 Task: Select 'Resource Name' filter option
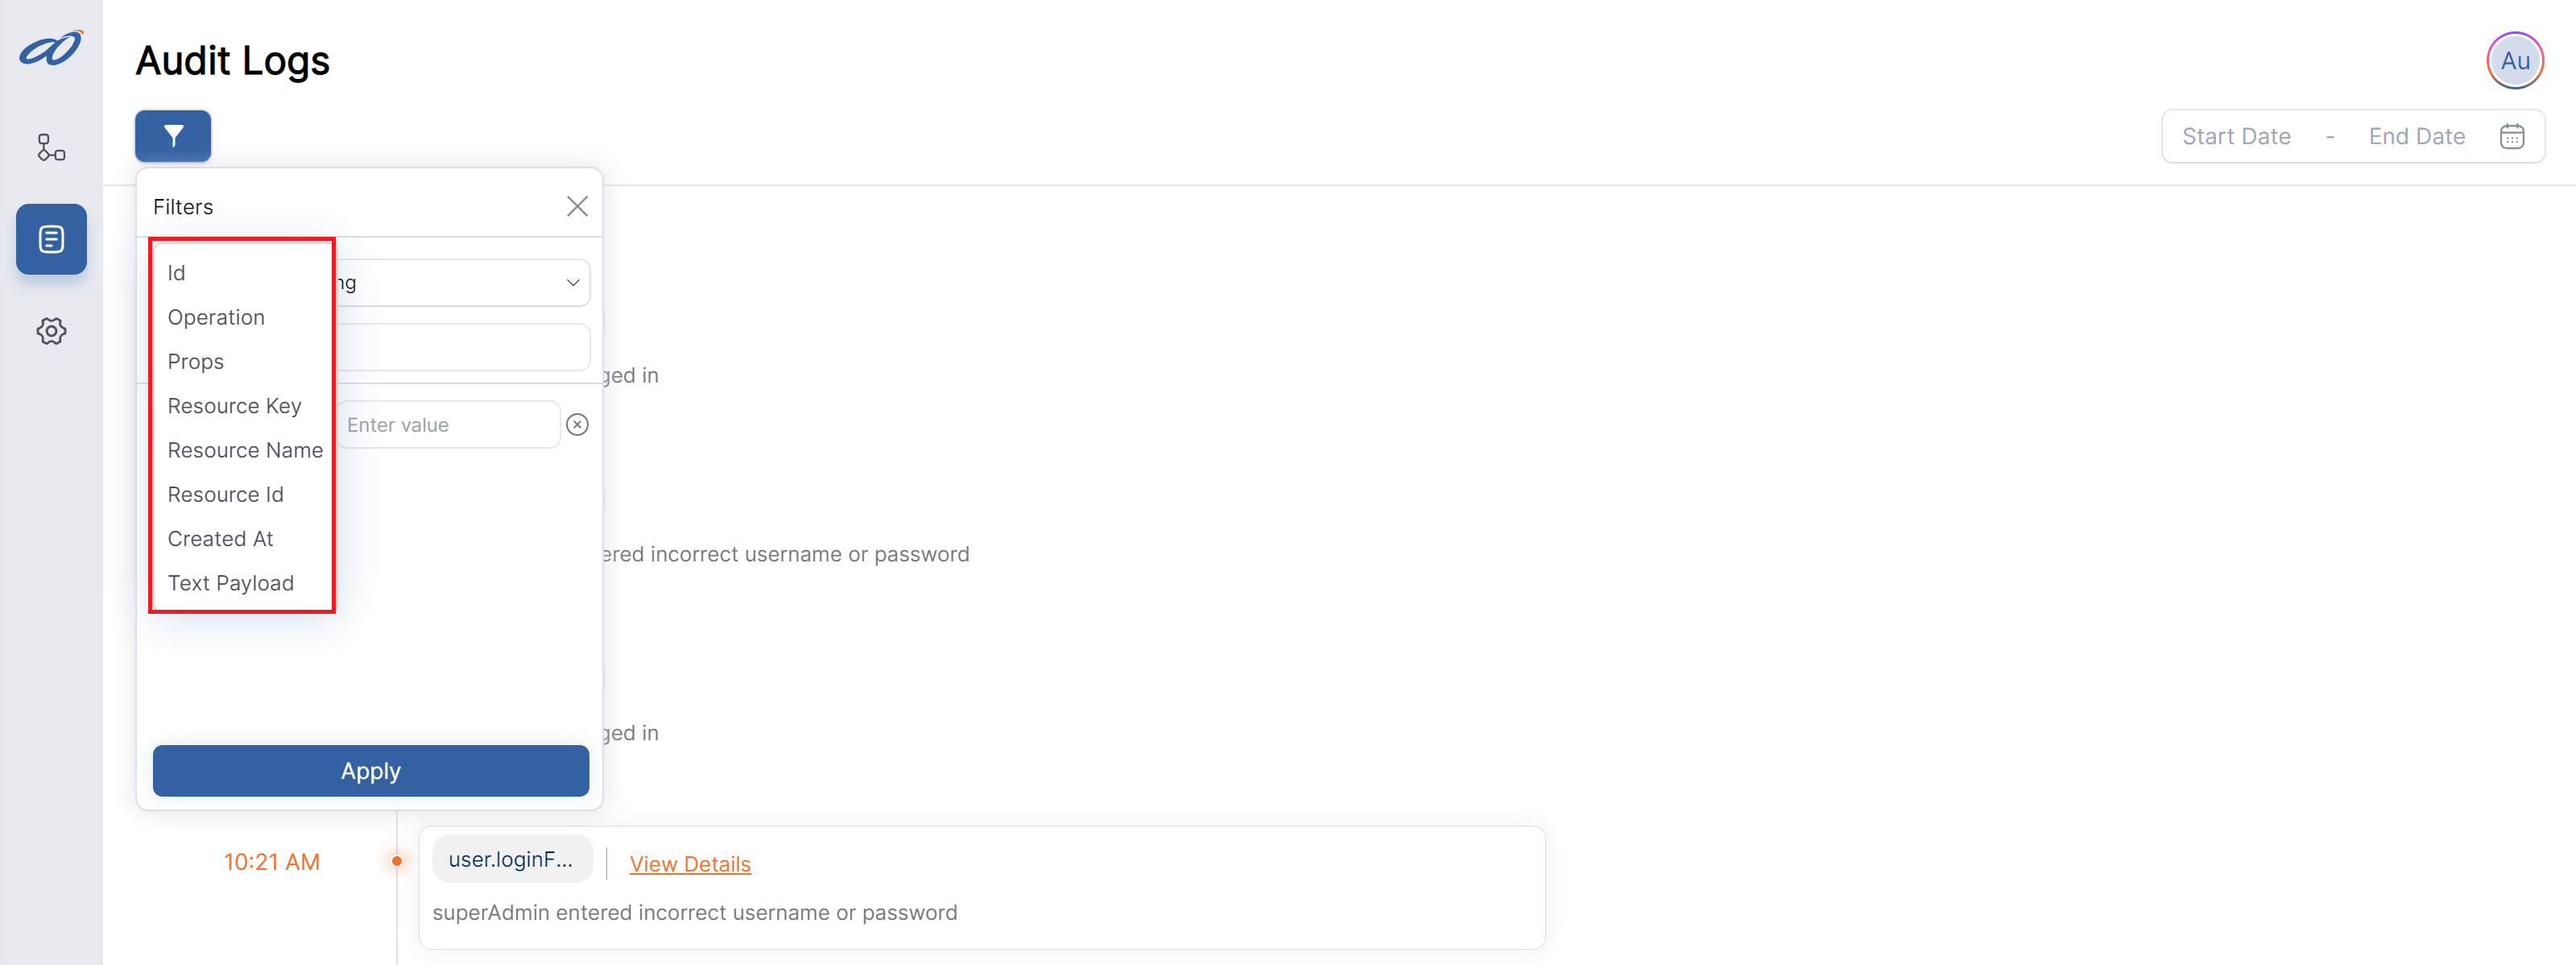(x=245, y=449)
